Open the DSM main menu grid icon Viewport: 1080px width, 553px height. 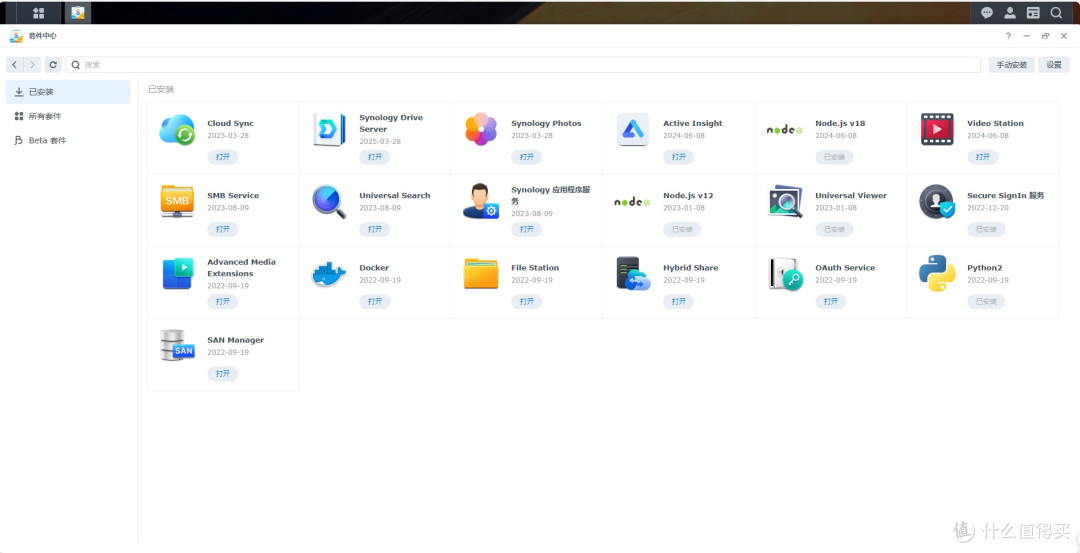(39, 13)
